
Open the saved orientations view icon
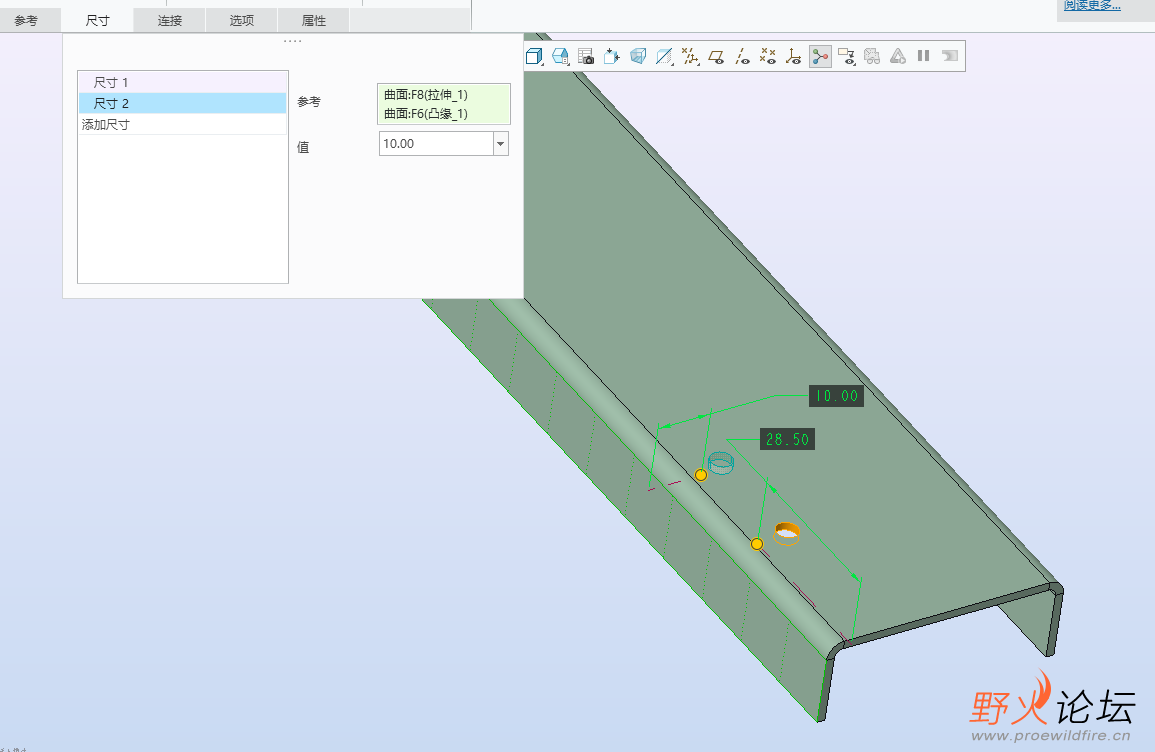tap(561, 56)
